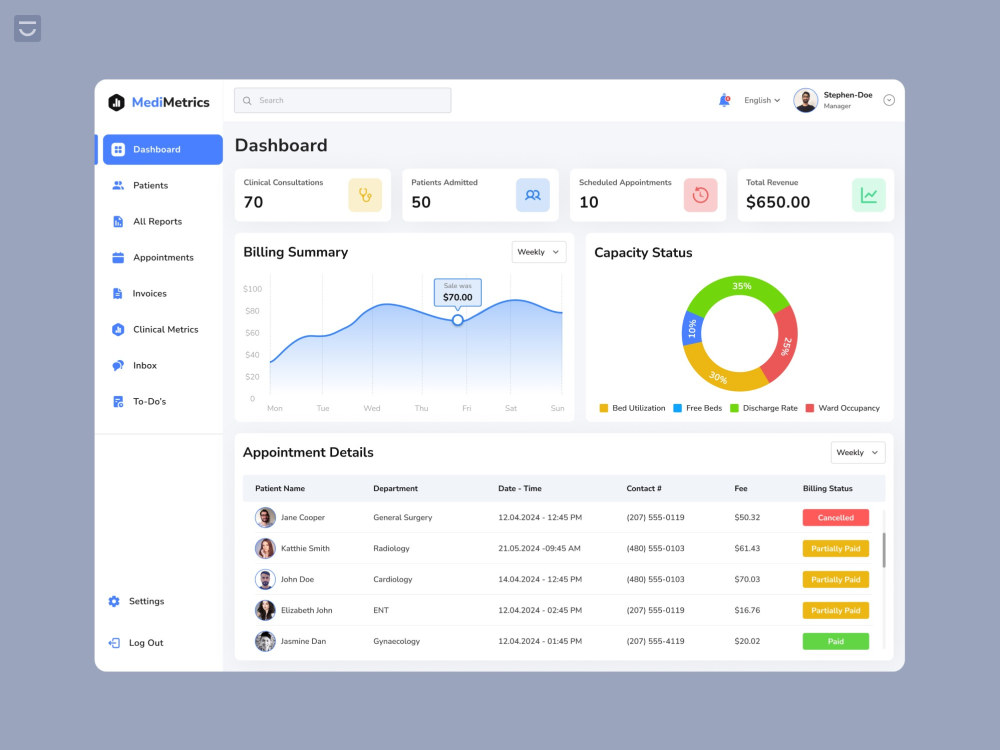Click the Bed Utilization yellow legend swatch
1000x750 pixels.
click(603, 408)
